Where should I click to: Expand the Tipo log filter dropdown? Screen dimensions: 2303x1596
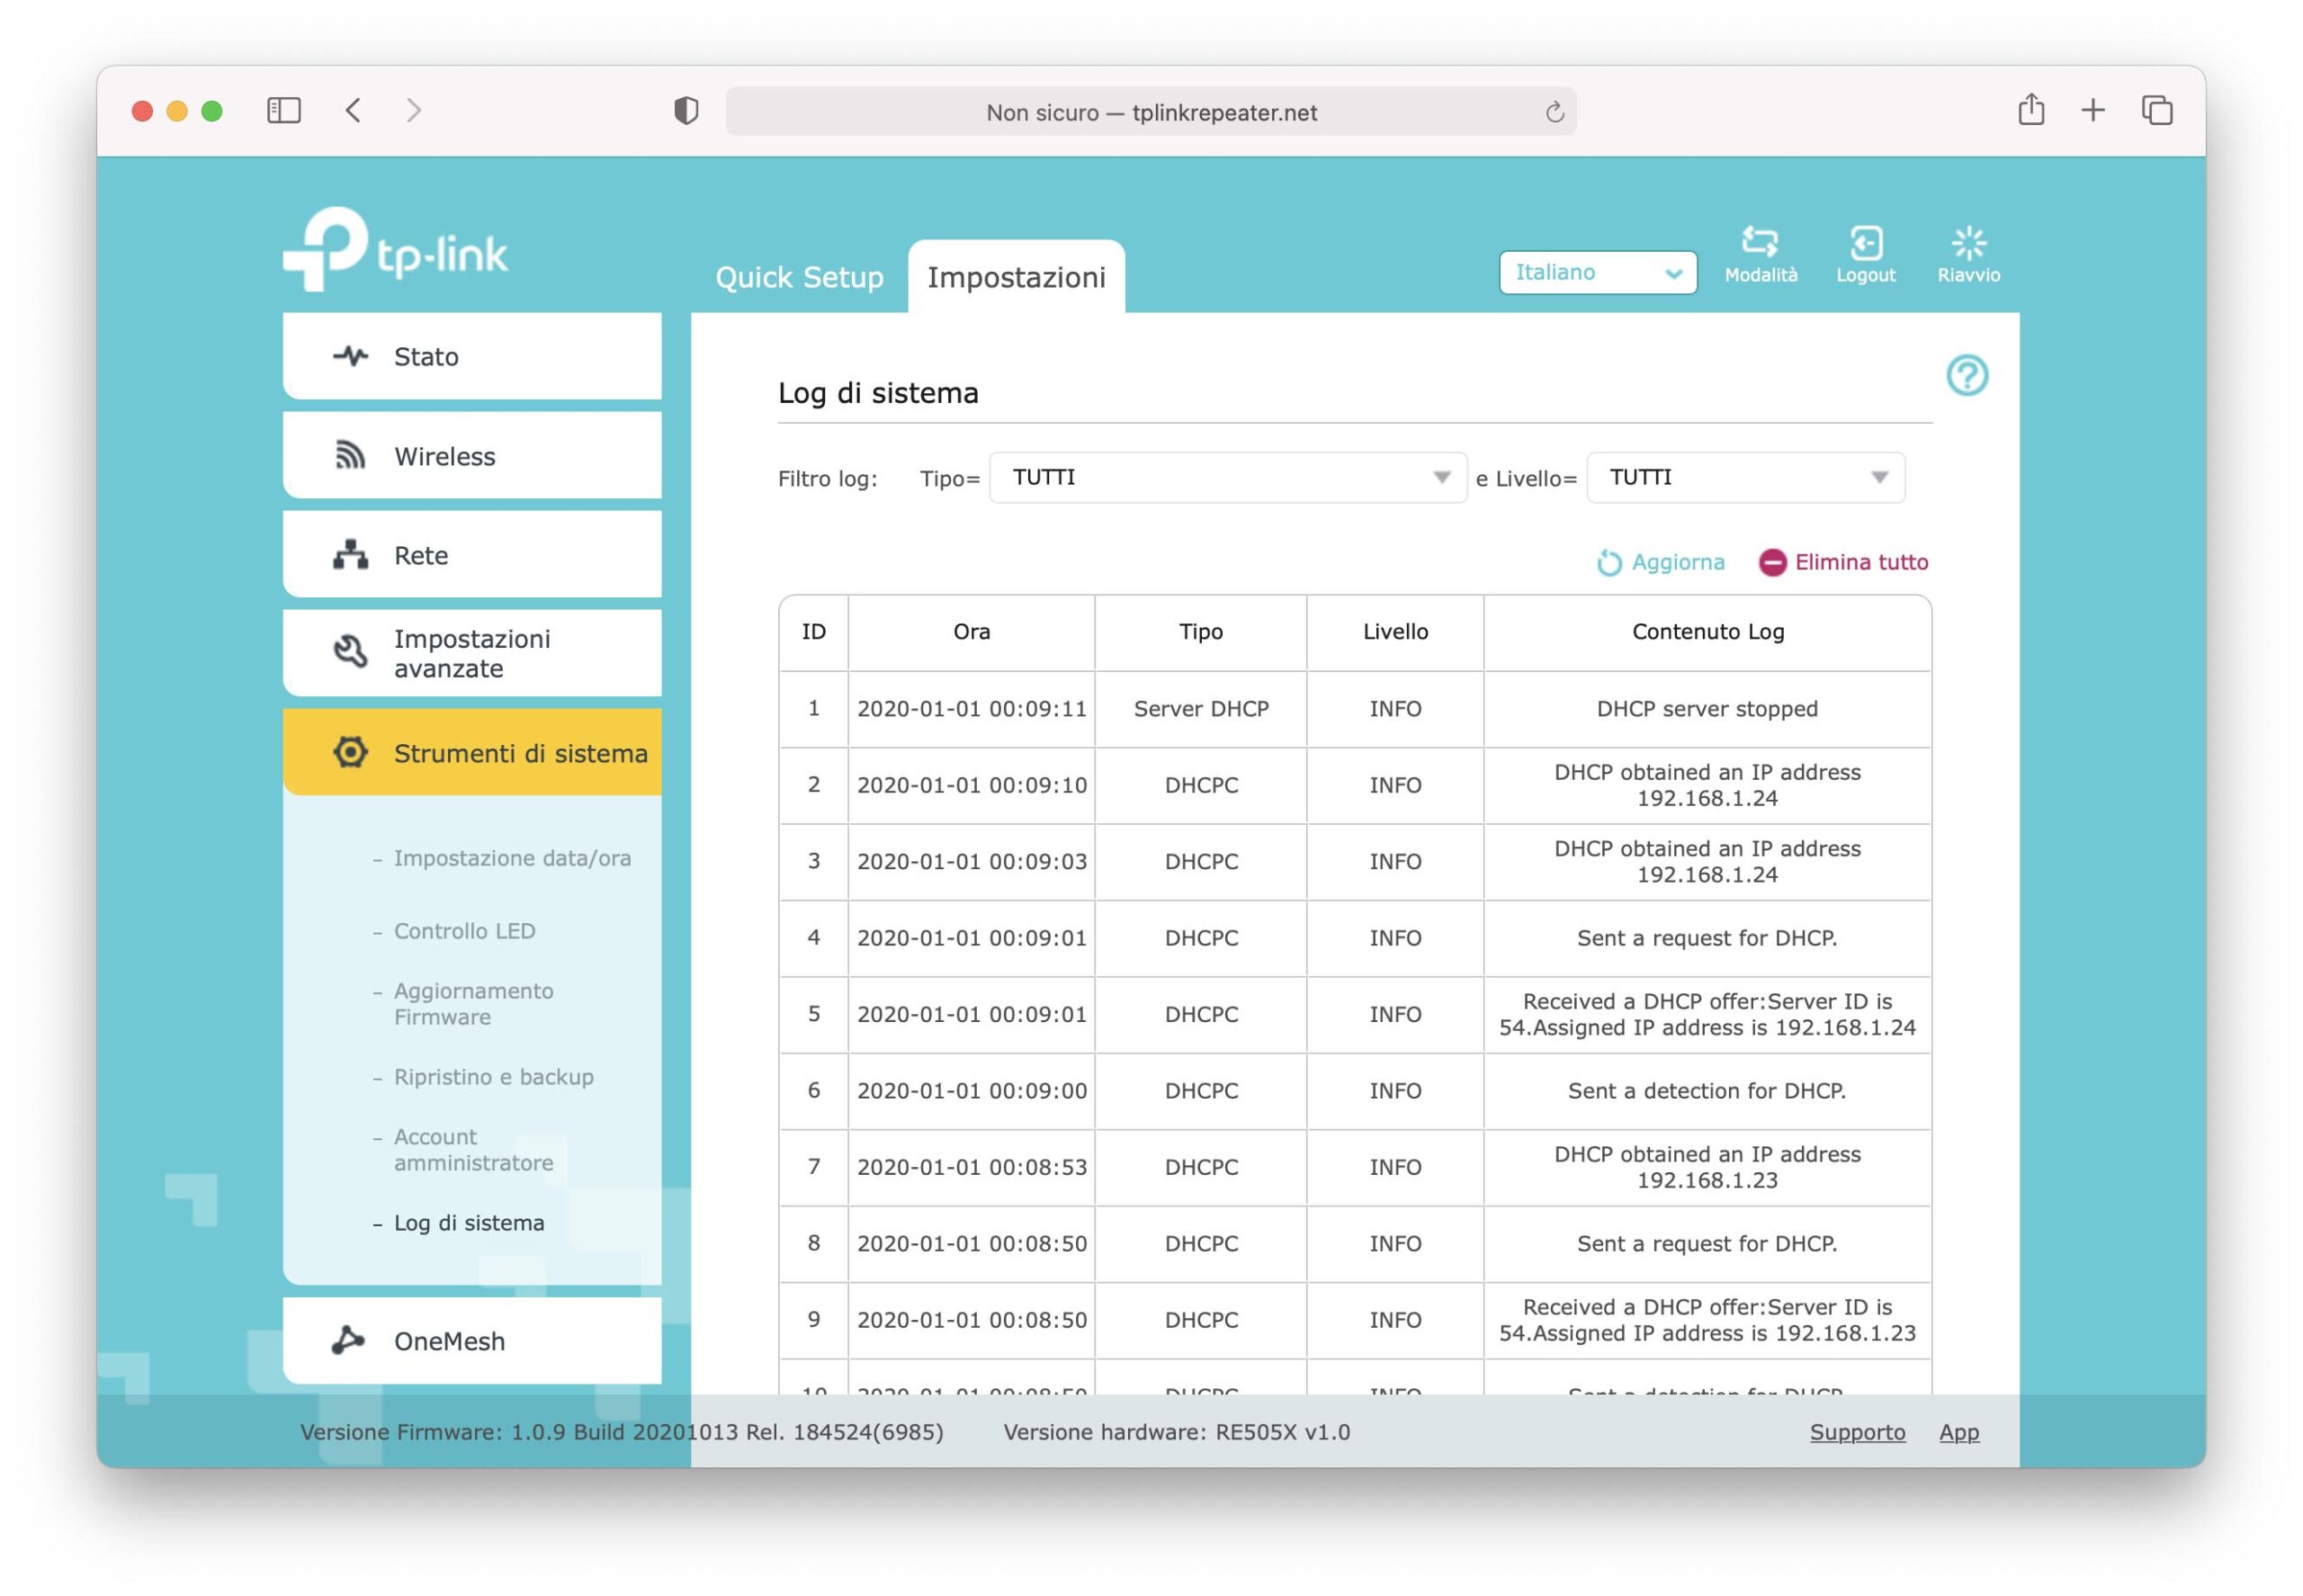[1227, 478]
